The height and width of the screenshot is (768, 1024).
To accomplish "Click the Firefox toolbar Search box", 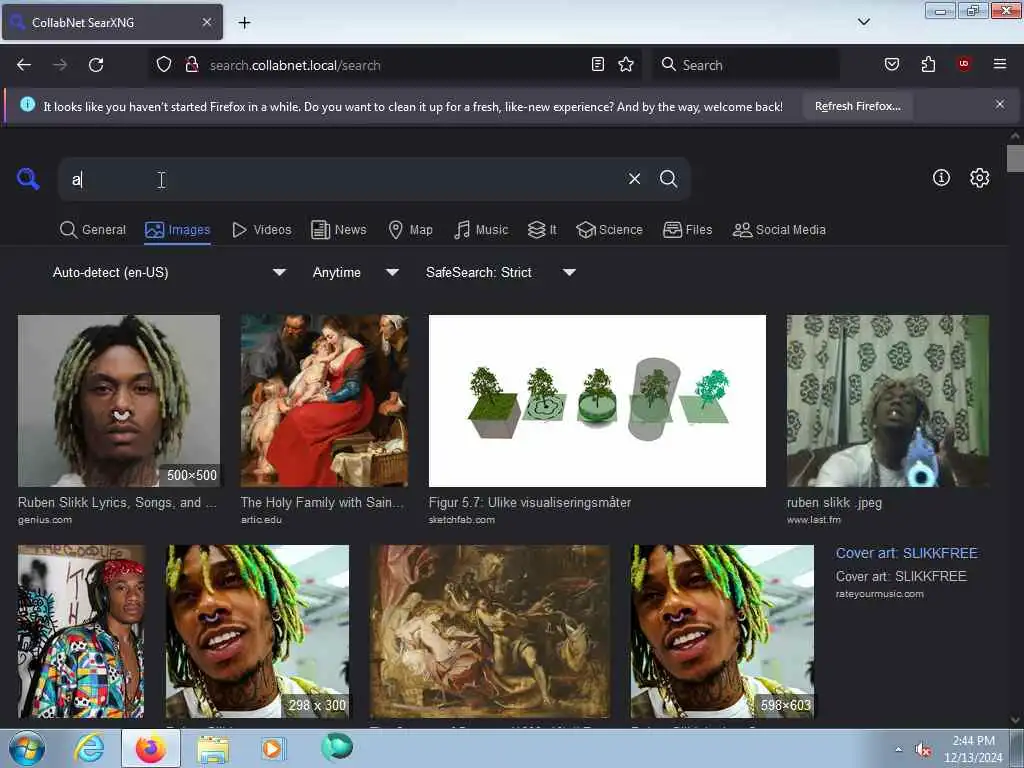I will coord(746,65).
